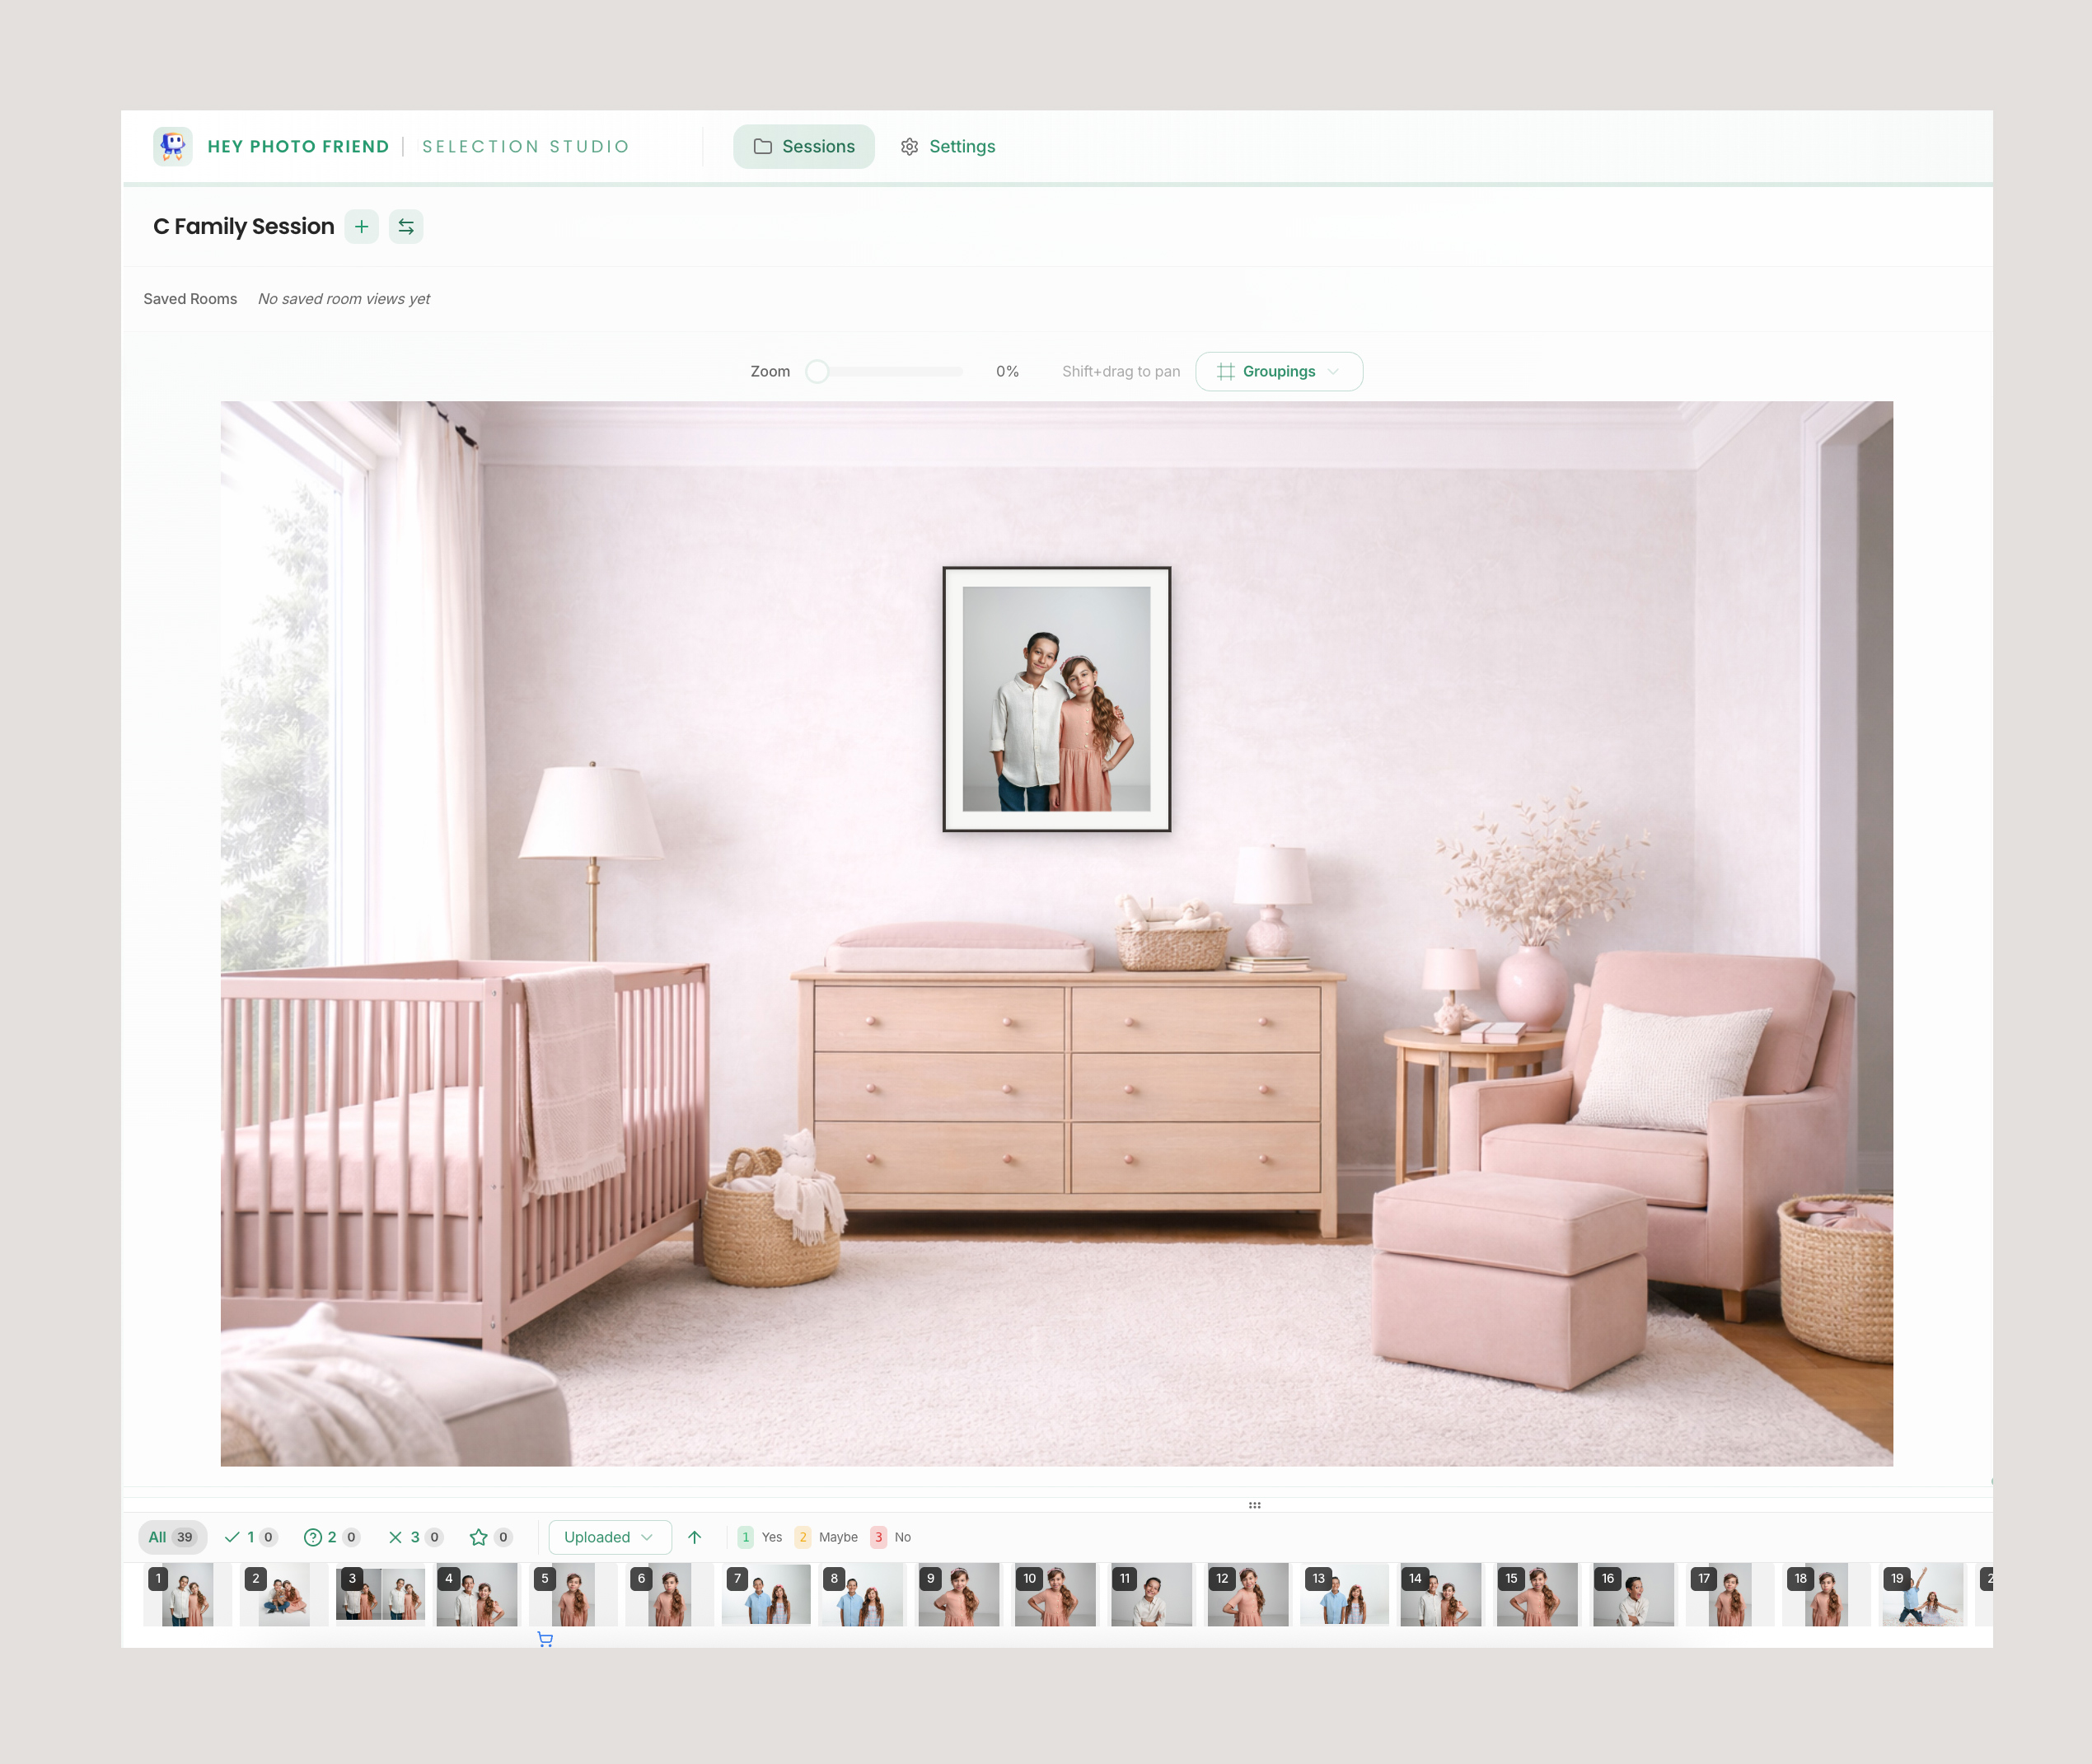Rate the current photo Yes

[745, 1537]
